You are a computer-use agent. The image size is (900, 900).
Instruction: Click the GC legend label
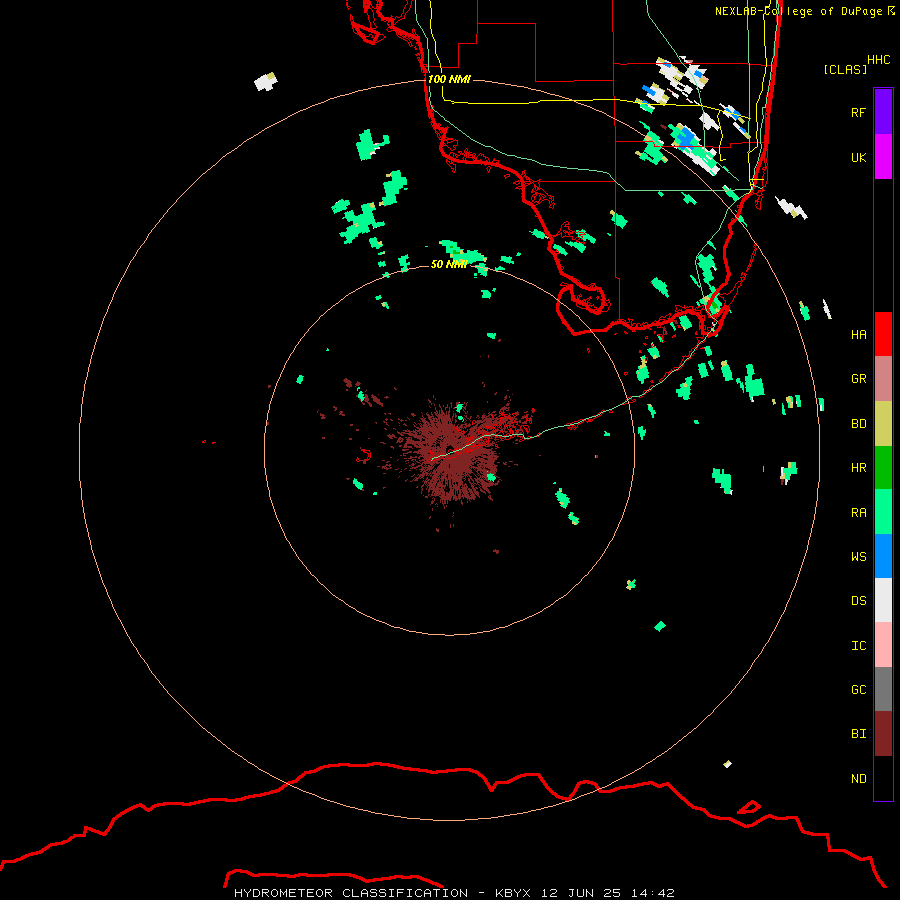858,689
